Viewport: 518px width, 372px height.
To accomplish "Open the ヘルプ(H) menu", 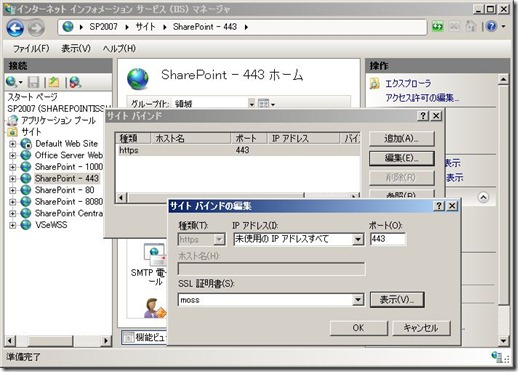I will (x=119, y=49).
